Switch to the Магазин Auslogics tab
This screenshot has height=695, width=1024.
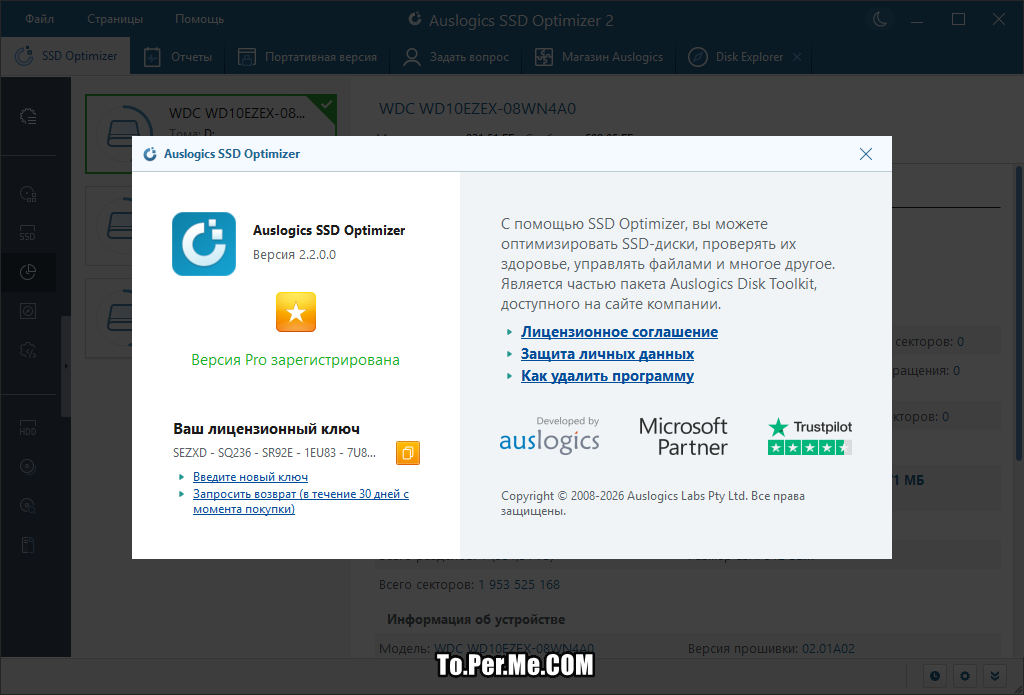(x=599, y=57)
